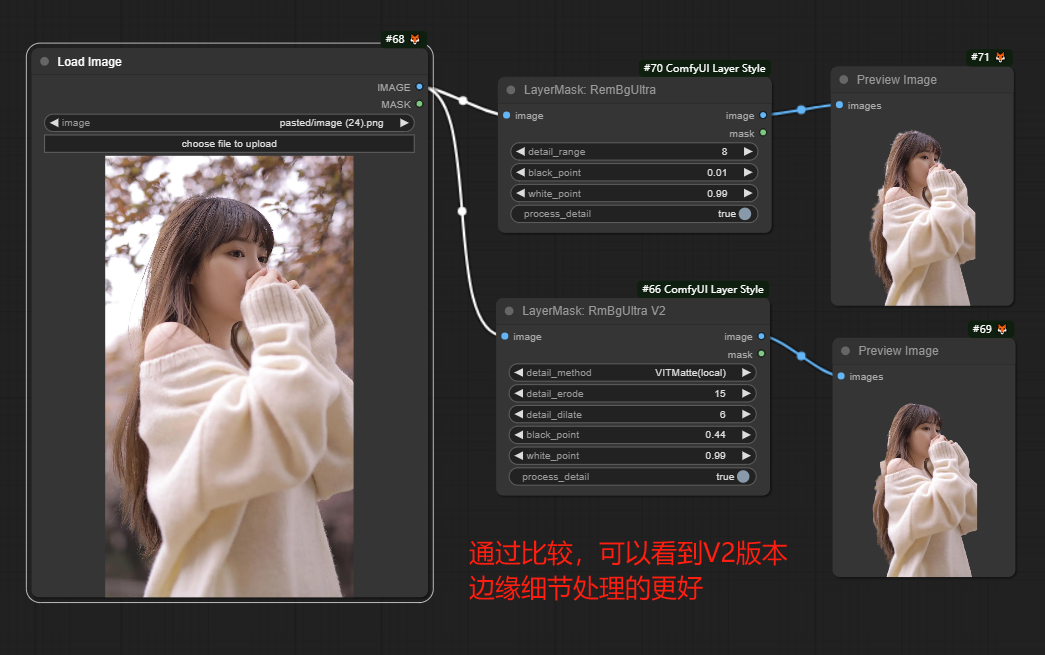Click choose file to upload button

click(x=229, y=144)
